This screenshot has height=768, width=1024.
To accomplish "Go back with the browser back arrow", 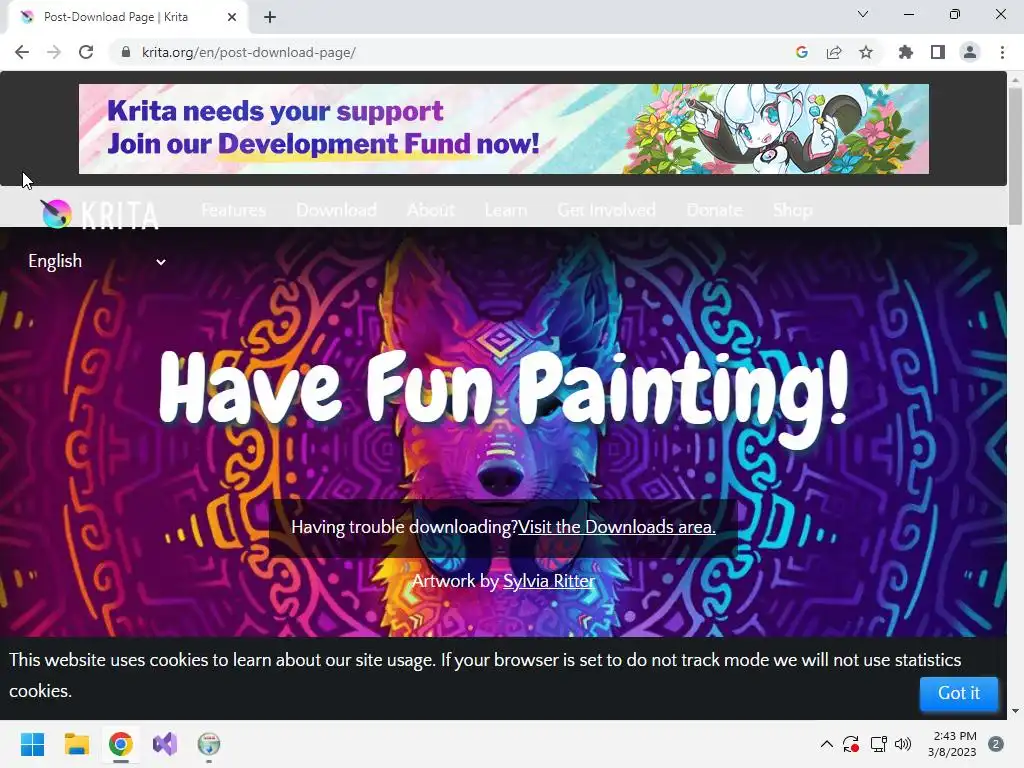I will 22,52.
